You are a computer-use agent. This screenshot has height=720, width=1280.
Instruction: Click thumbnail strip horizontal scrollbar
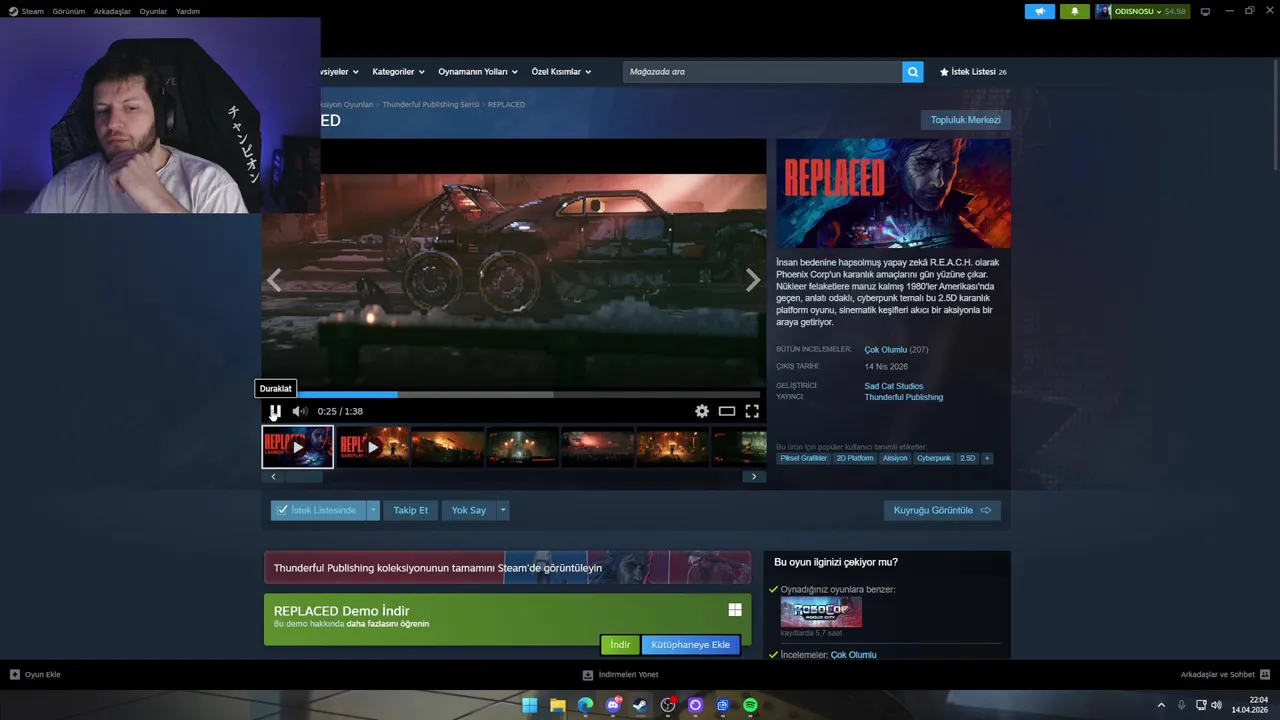point(304,477)
